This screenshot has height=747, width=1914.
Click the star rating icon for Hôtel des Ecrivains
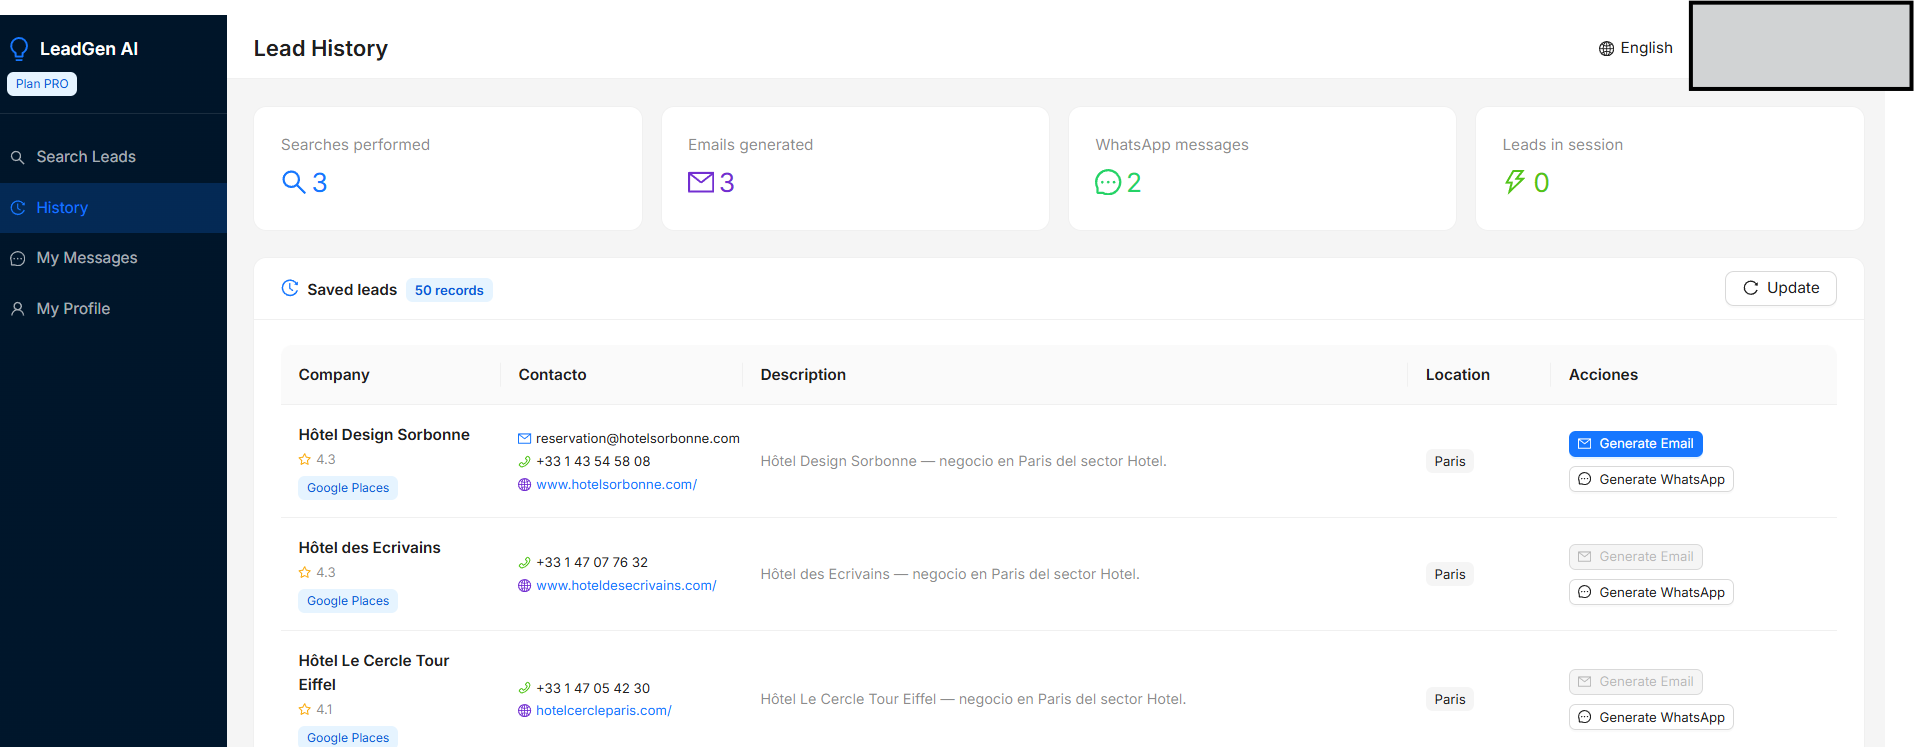tap(305, 573)
